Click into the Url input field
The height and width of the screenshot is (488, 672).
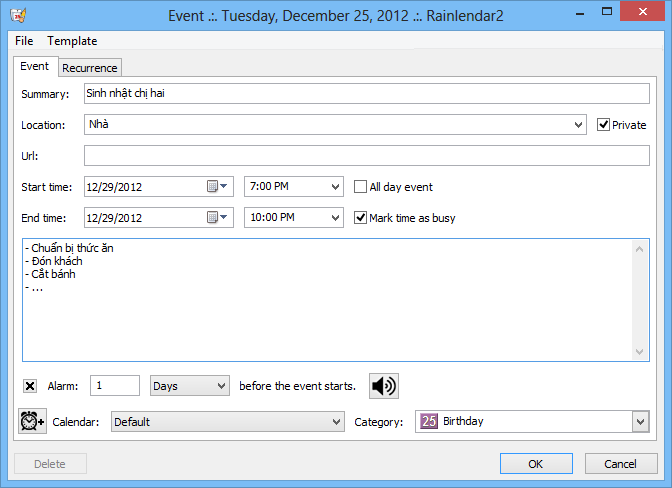(x=366, y=156)
